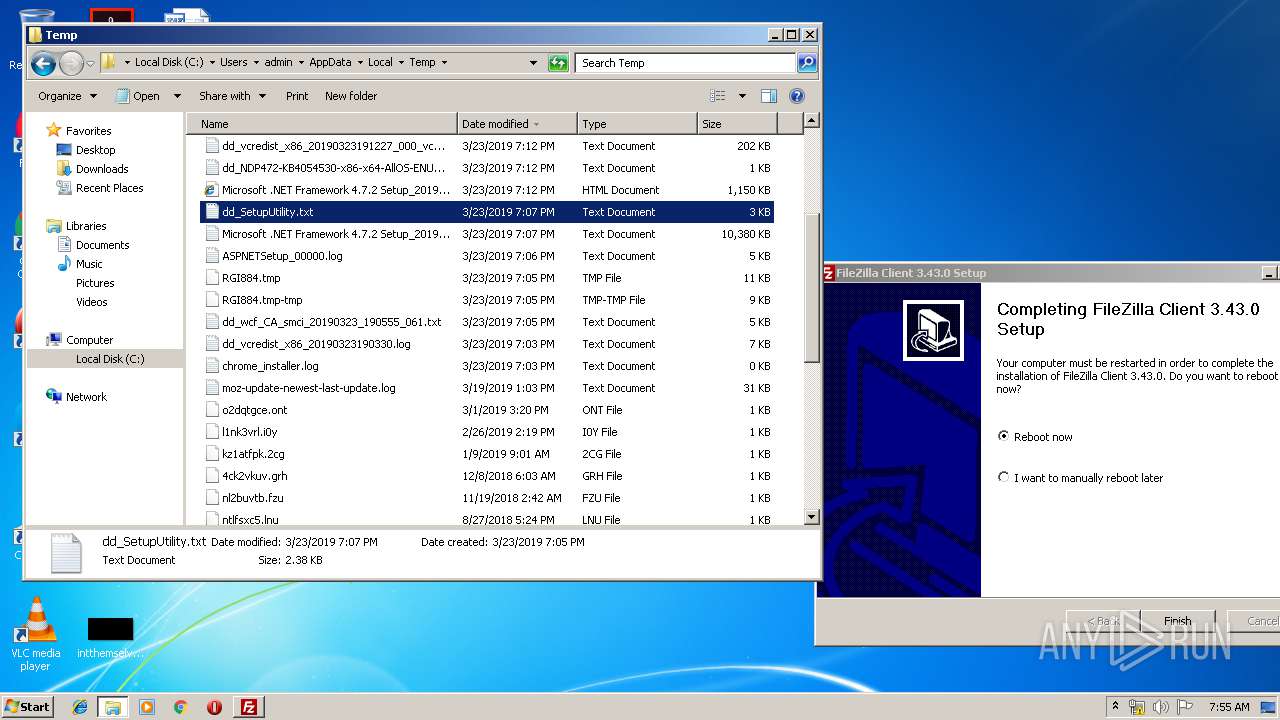Sort by the Name column header

(x=322, y=124)
